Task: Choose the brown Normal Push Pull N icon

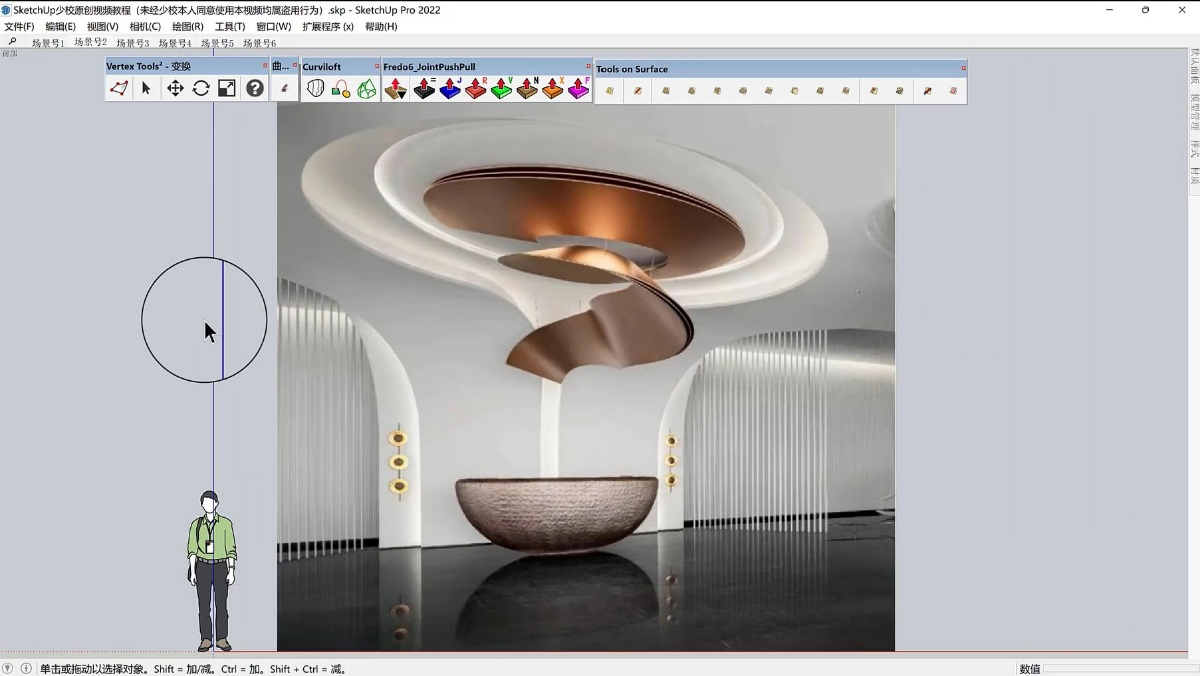Action: (527, 89)
